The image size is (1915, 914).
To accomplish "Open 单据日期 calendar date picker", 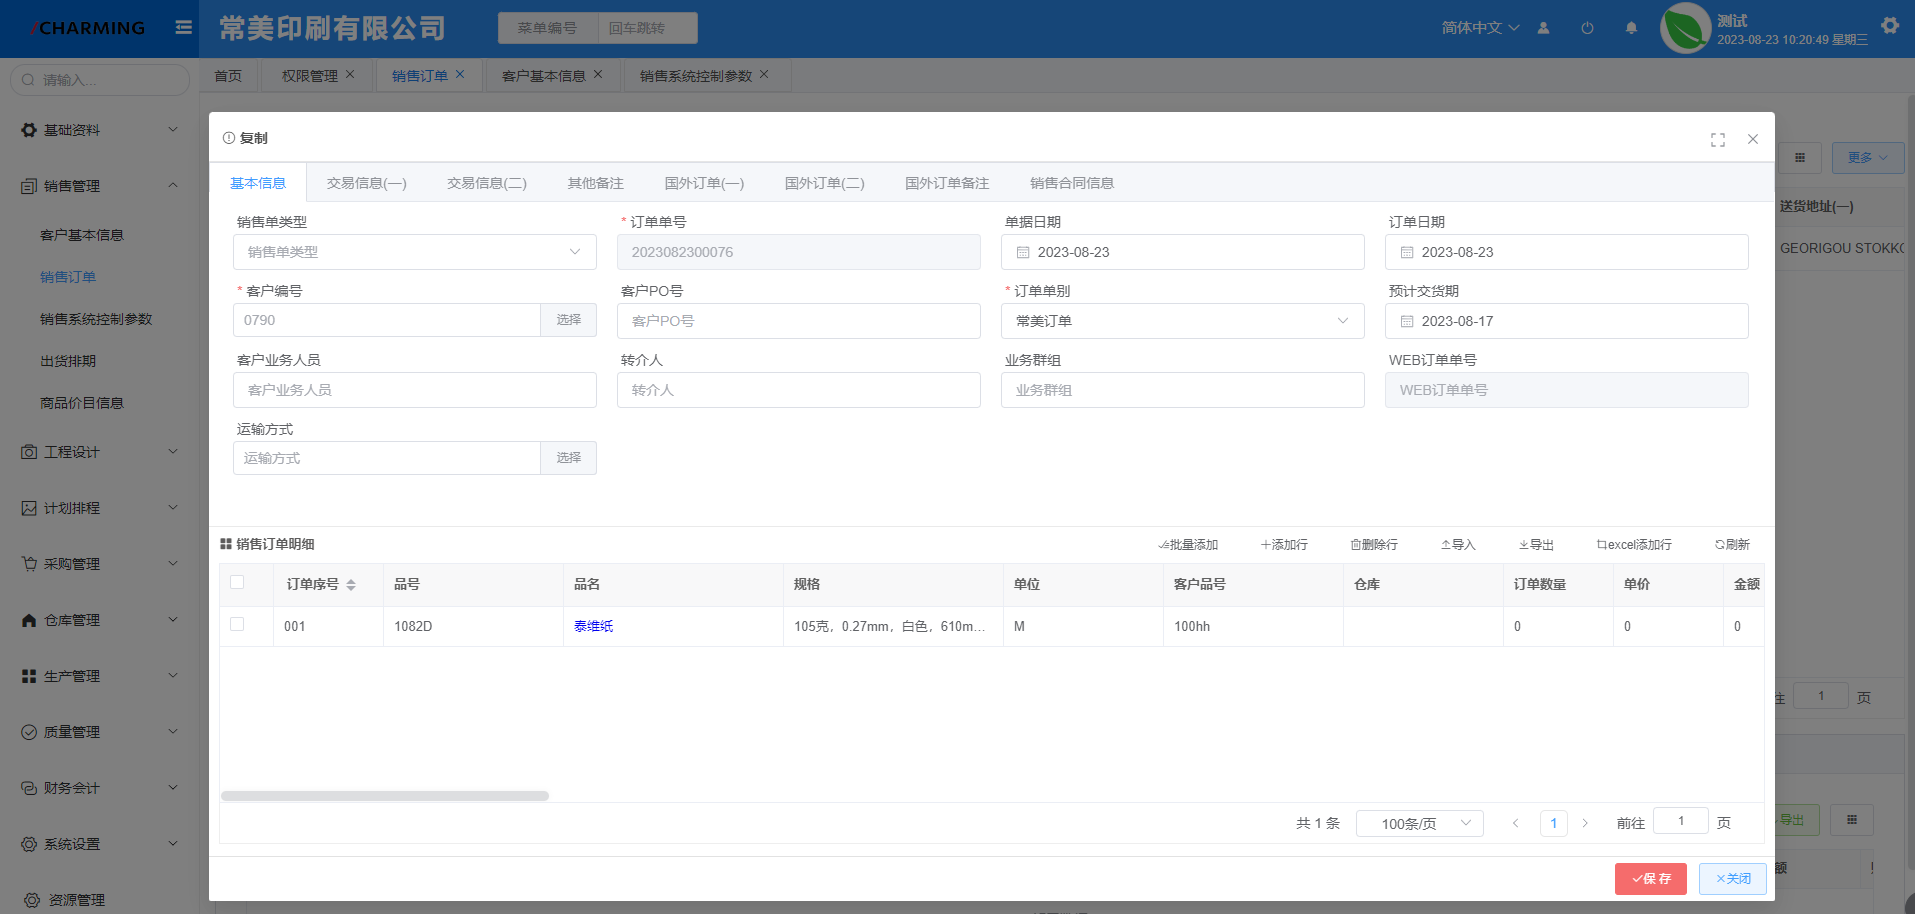I will [1183, 252].
